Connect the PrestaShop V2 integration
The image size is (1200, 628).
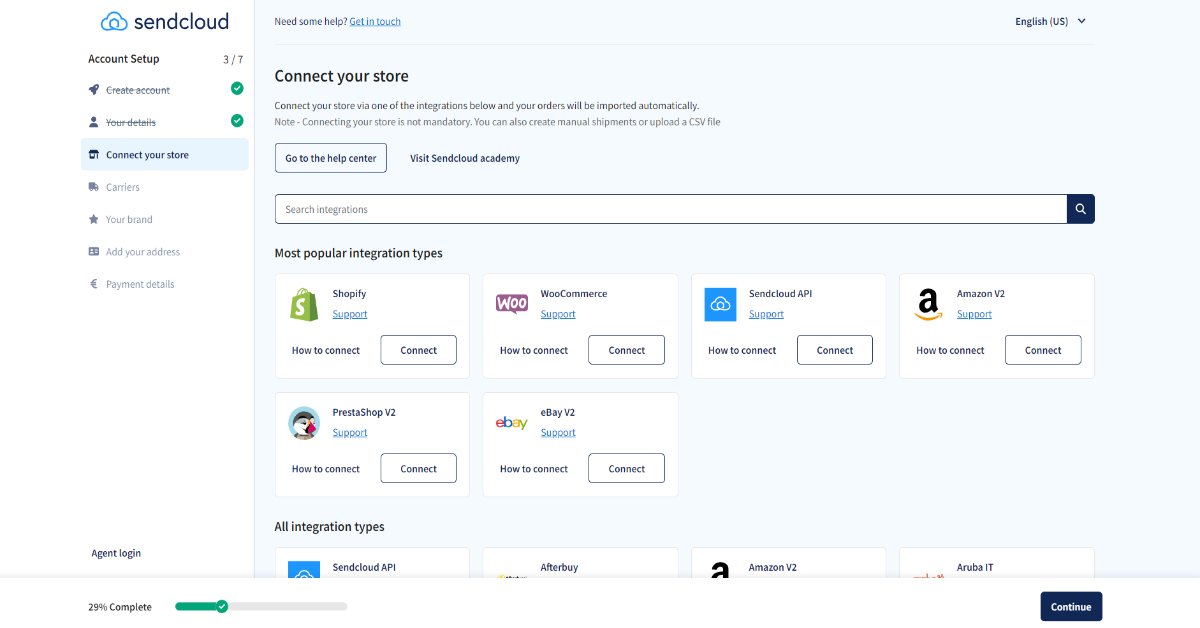419,469
